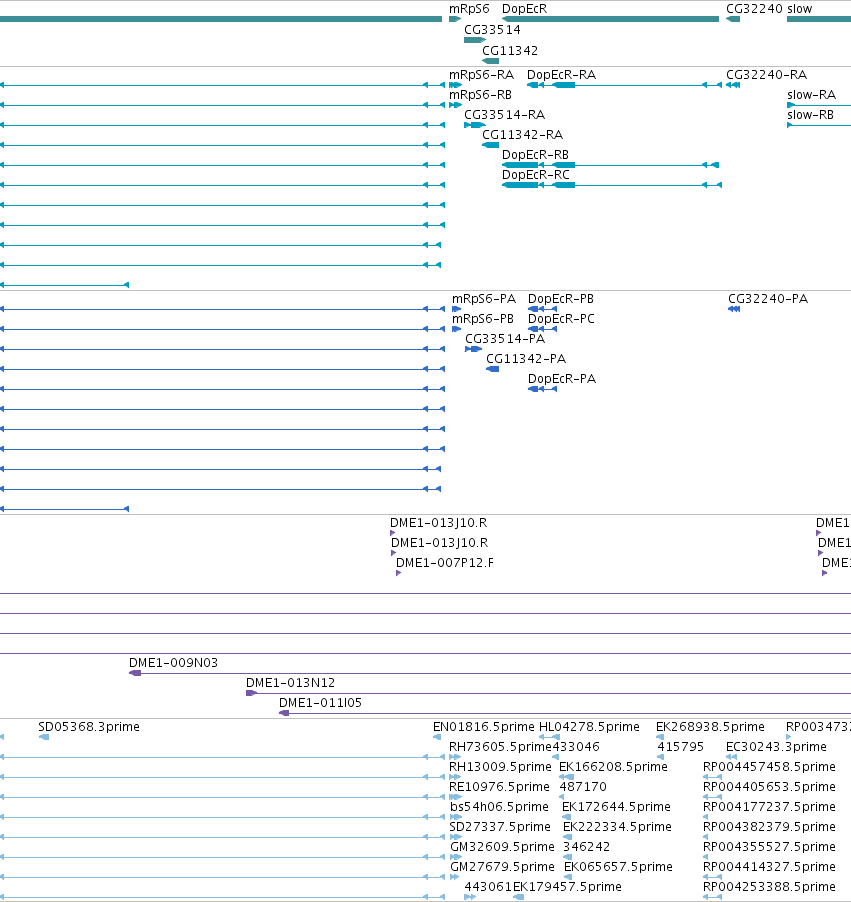Click the EK065657.5prime EST label
Viewport: 851px width, 902px height.
tap(618, 867)
